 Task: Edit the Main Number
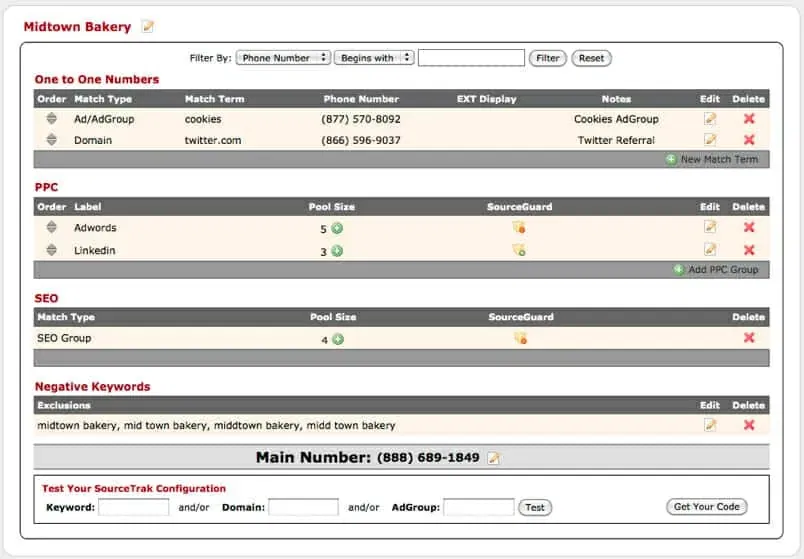coord(493,458)
